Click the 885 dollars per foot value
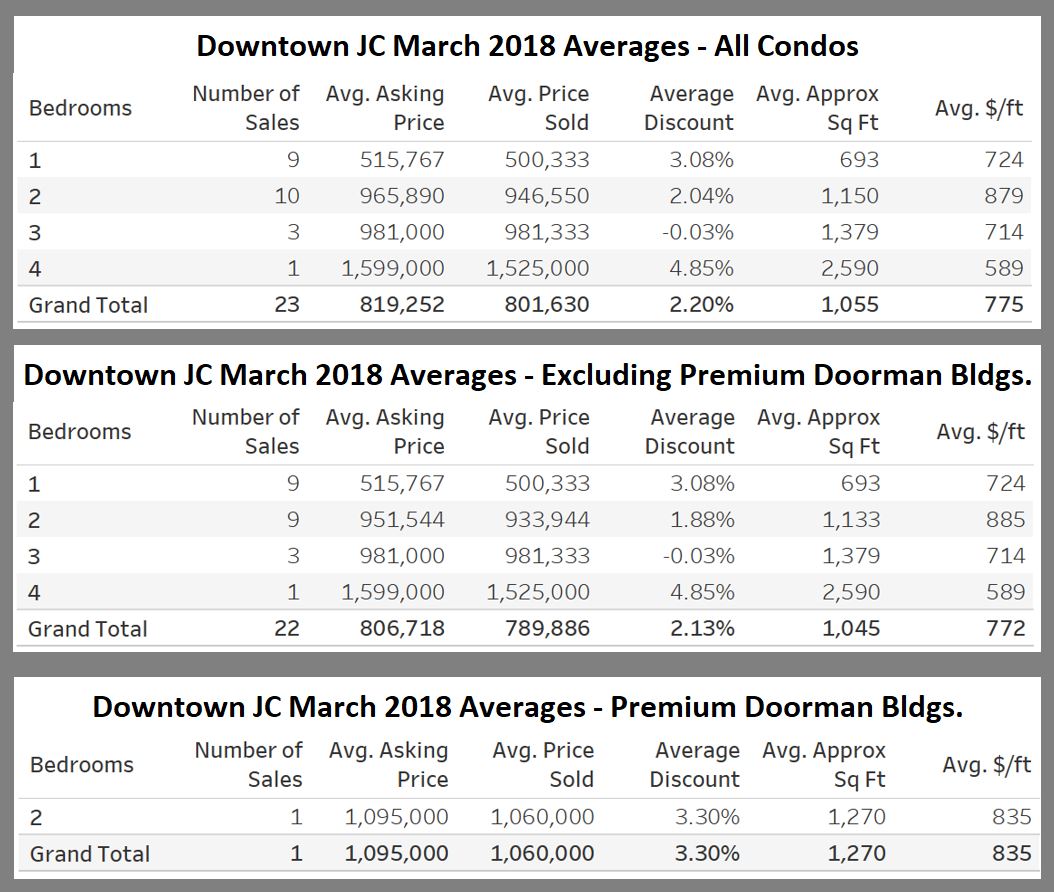Viewport: 1054px width, 892px height. (1006, 520)
